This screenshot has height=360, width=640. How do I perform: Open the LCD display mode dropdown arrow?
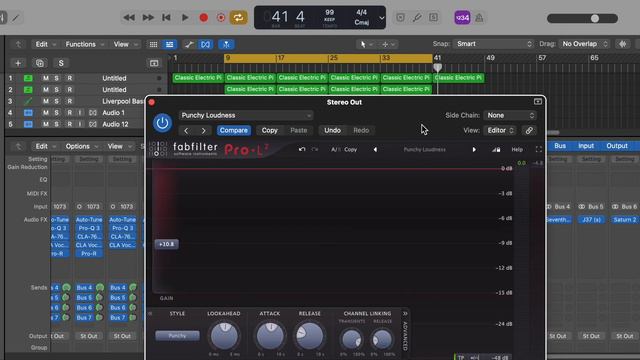[x=381, y=18]
